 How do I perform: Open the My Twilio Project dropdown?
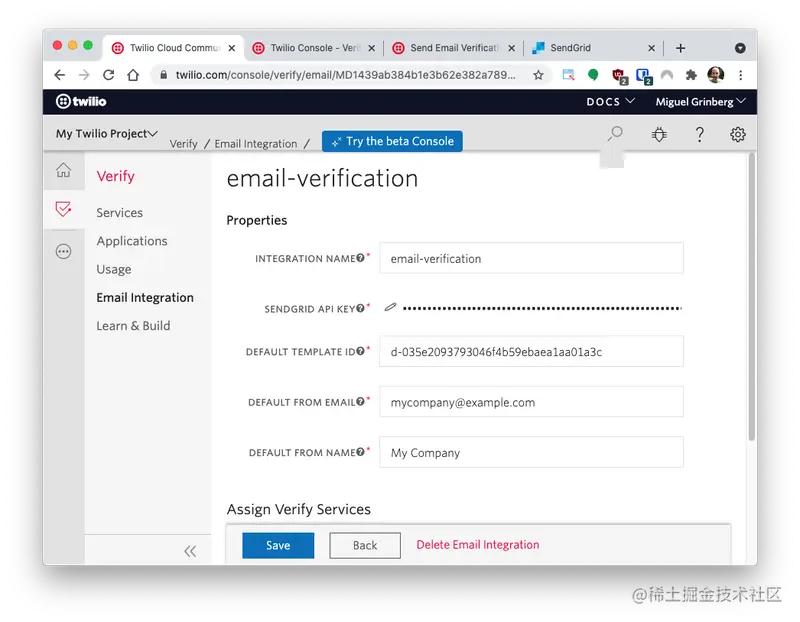[103, 133]
